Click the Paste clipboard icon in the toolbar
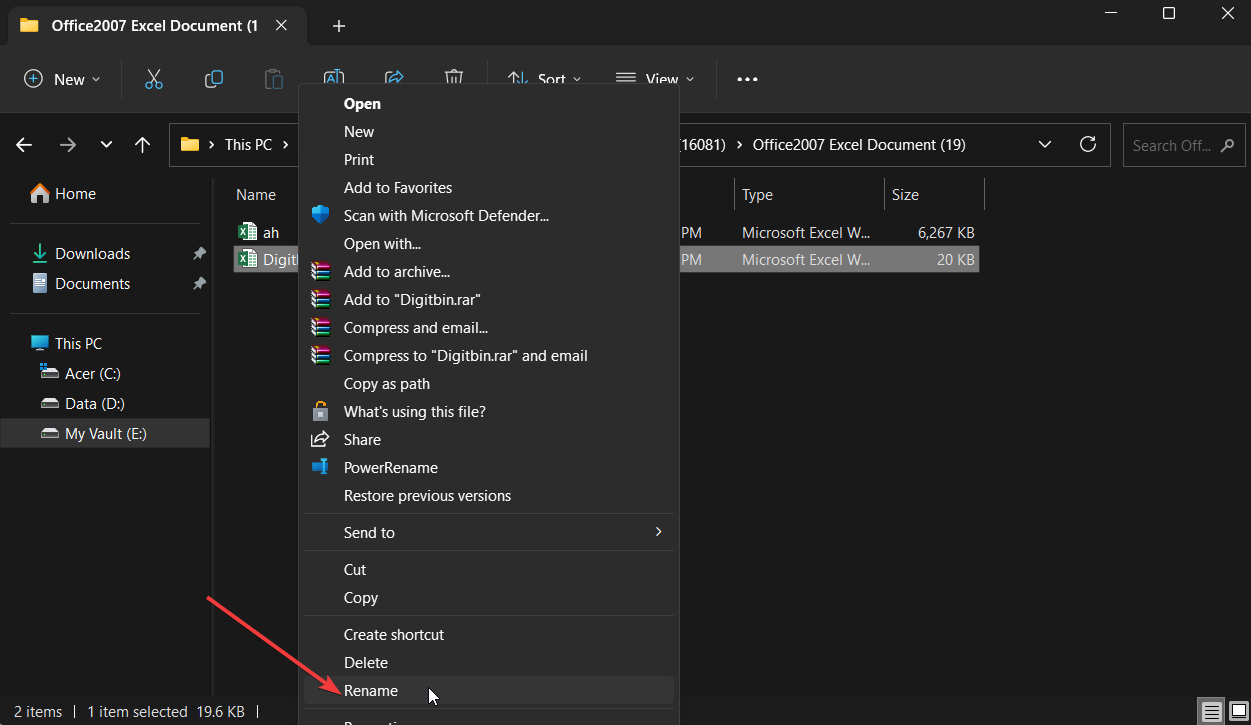1251x725 pixels. [x=273, y=79]
